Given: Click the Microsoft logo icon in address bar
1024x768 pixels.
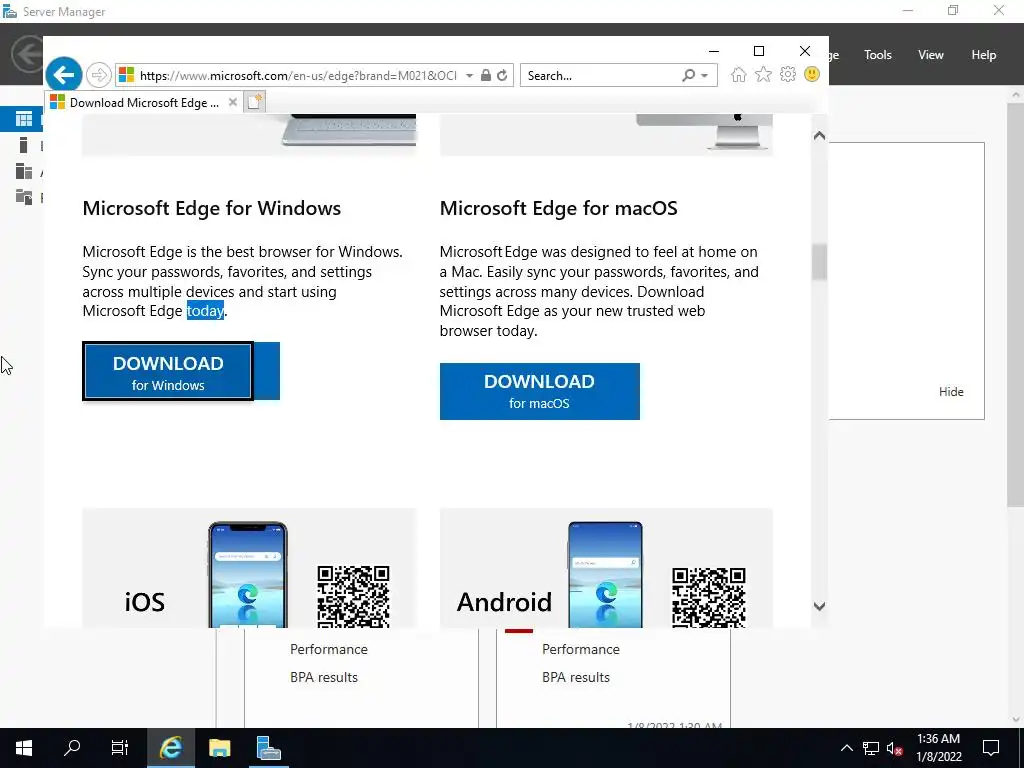Looking at the screenshot, I should 127,76.
